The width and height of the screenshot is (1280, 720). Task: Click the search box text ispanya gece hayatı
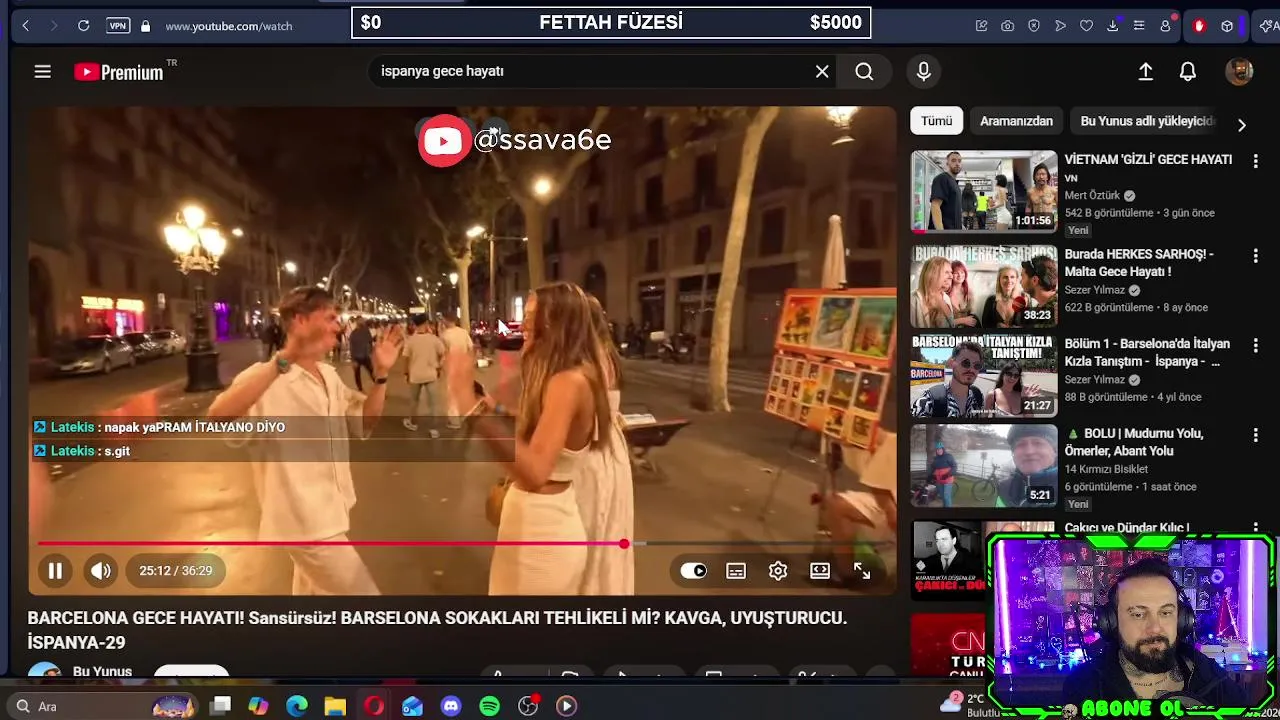tap(442, 72)
